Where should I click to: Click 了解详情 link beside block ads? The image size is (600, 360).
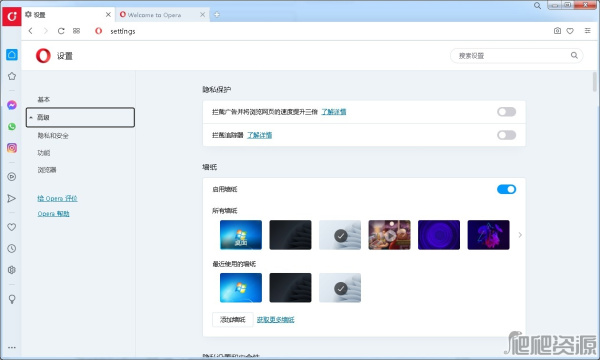(x=334, y=112)
